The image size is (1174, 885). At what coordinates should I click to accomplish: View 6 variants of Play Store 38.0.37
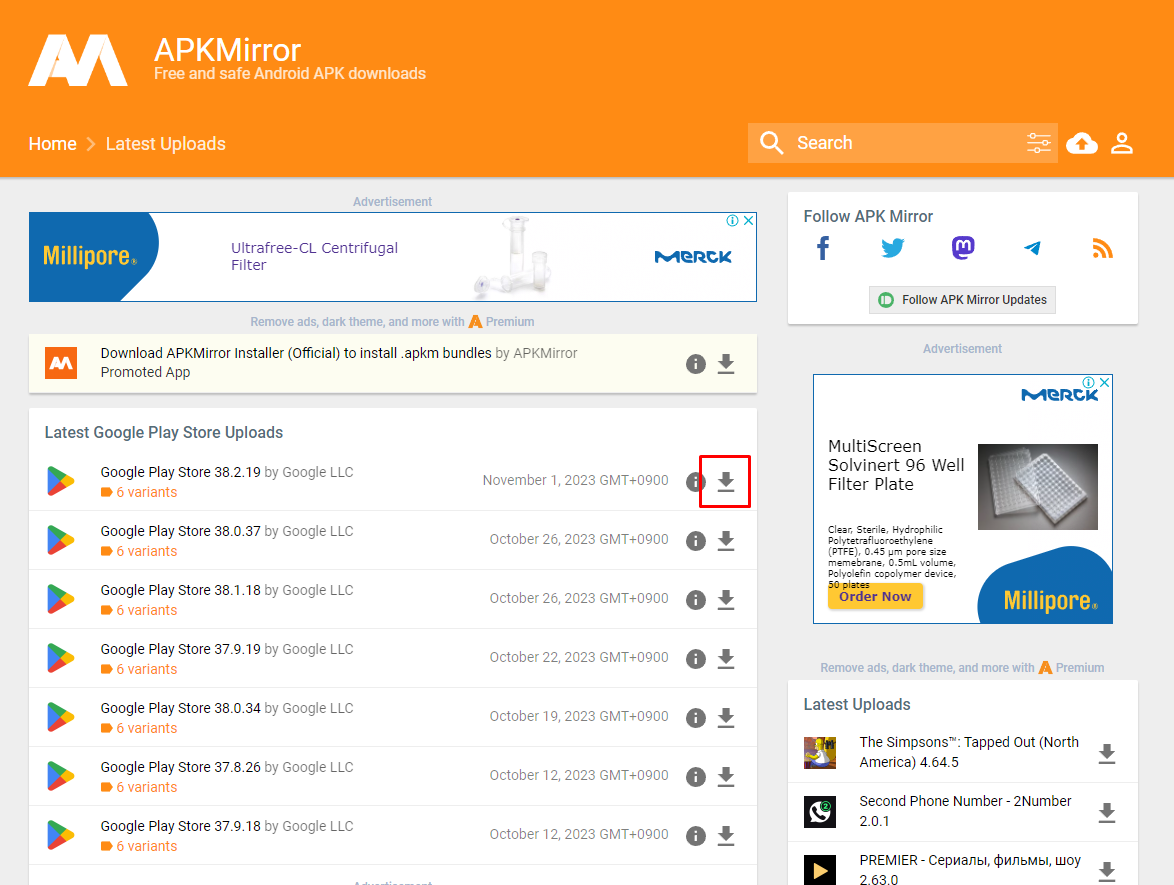click(x=139, y=552)
